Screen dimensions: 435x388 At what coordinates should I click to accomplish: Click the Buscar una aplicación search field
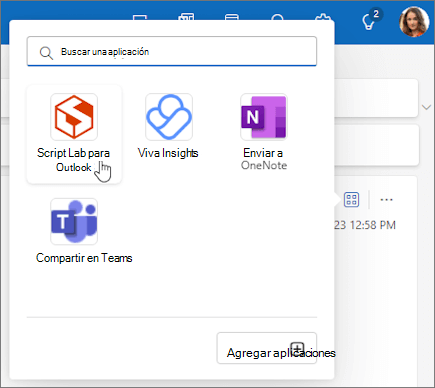click(172, 51)
